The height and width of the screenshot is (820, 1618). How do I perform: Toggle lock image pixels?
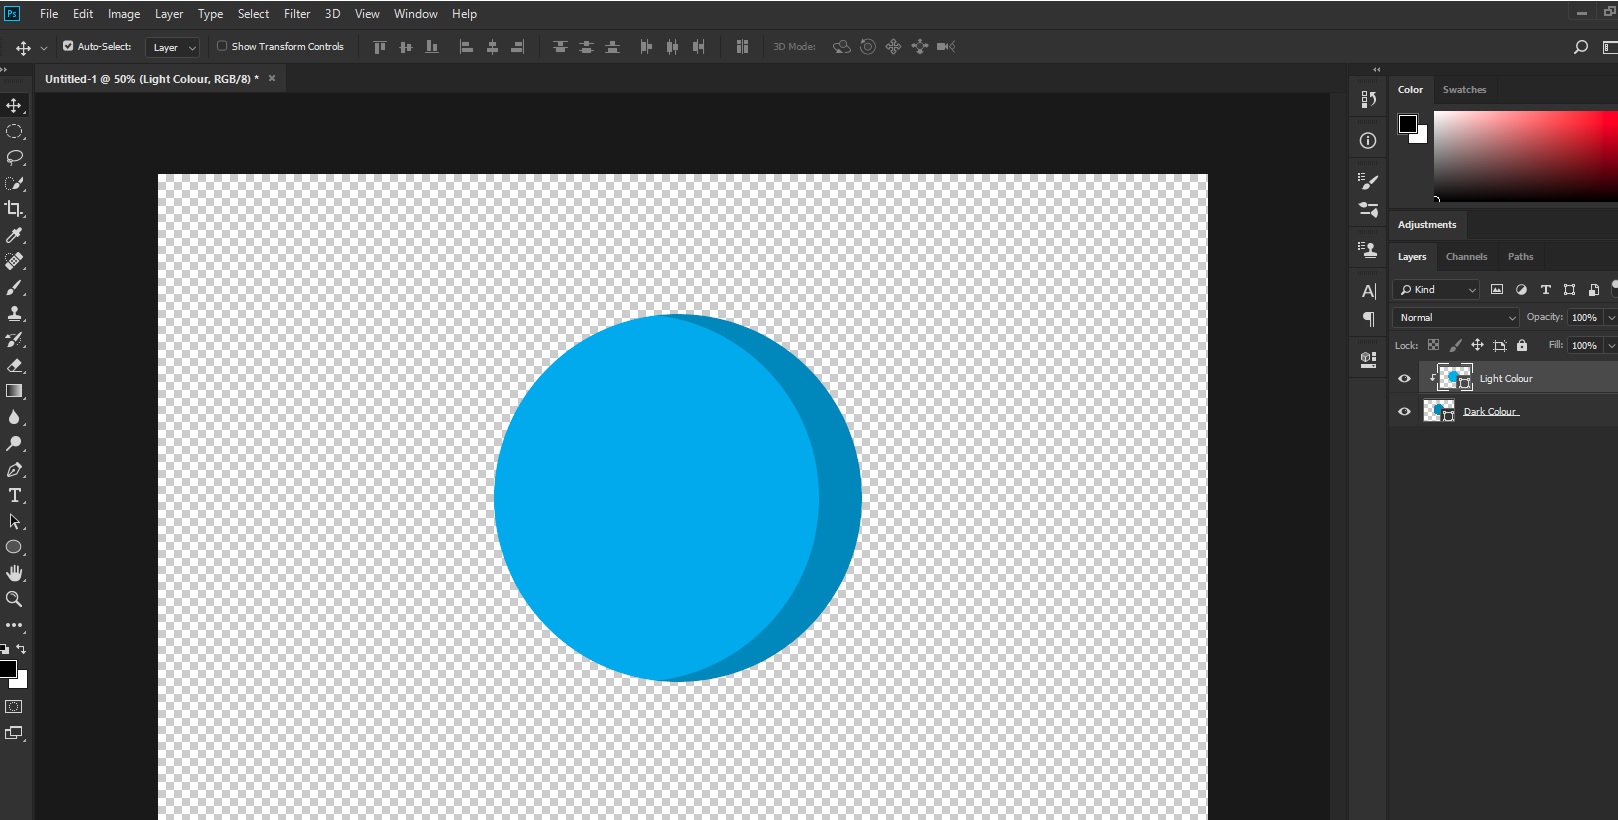(1455, 345)
